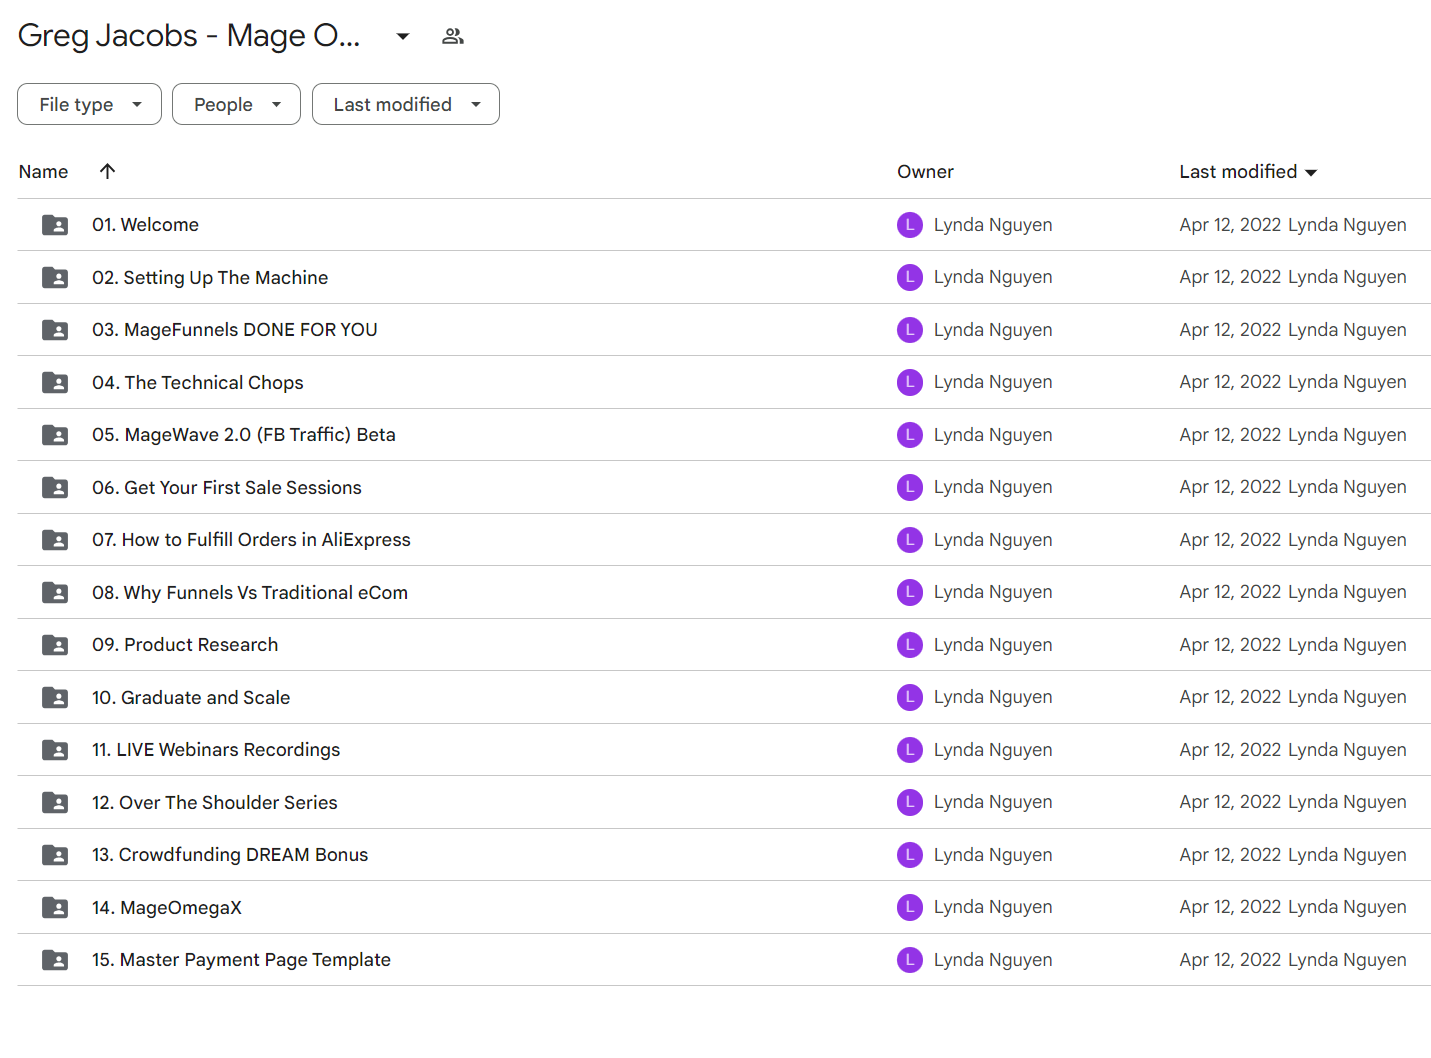Select '14. MageOmegaX' folder name
Screen dimensions: 1431x1058
point(167,907)
